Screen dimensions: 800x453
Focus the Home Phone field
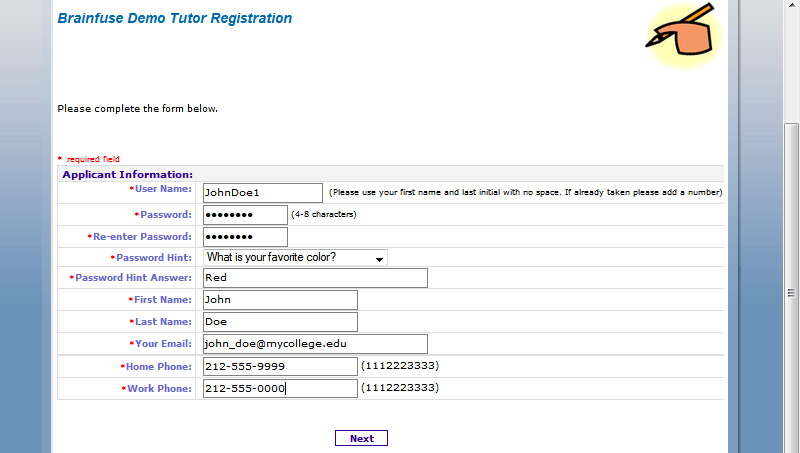coord(279,366)
